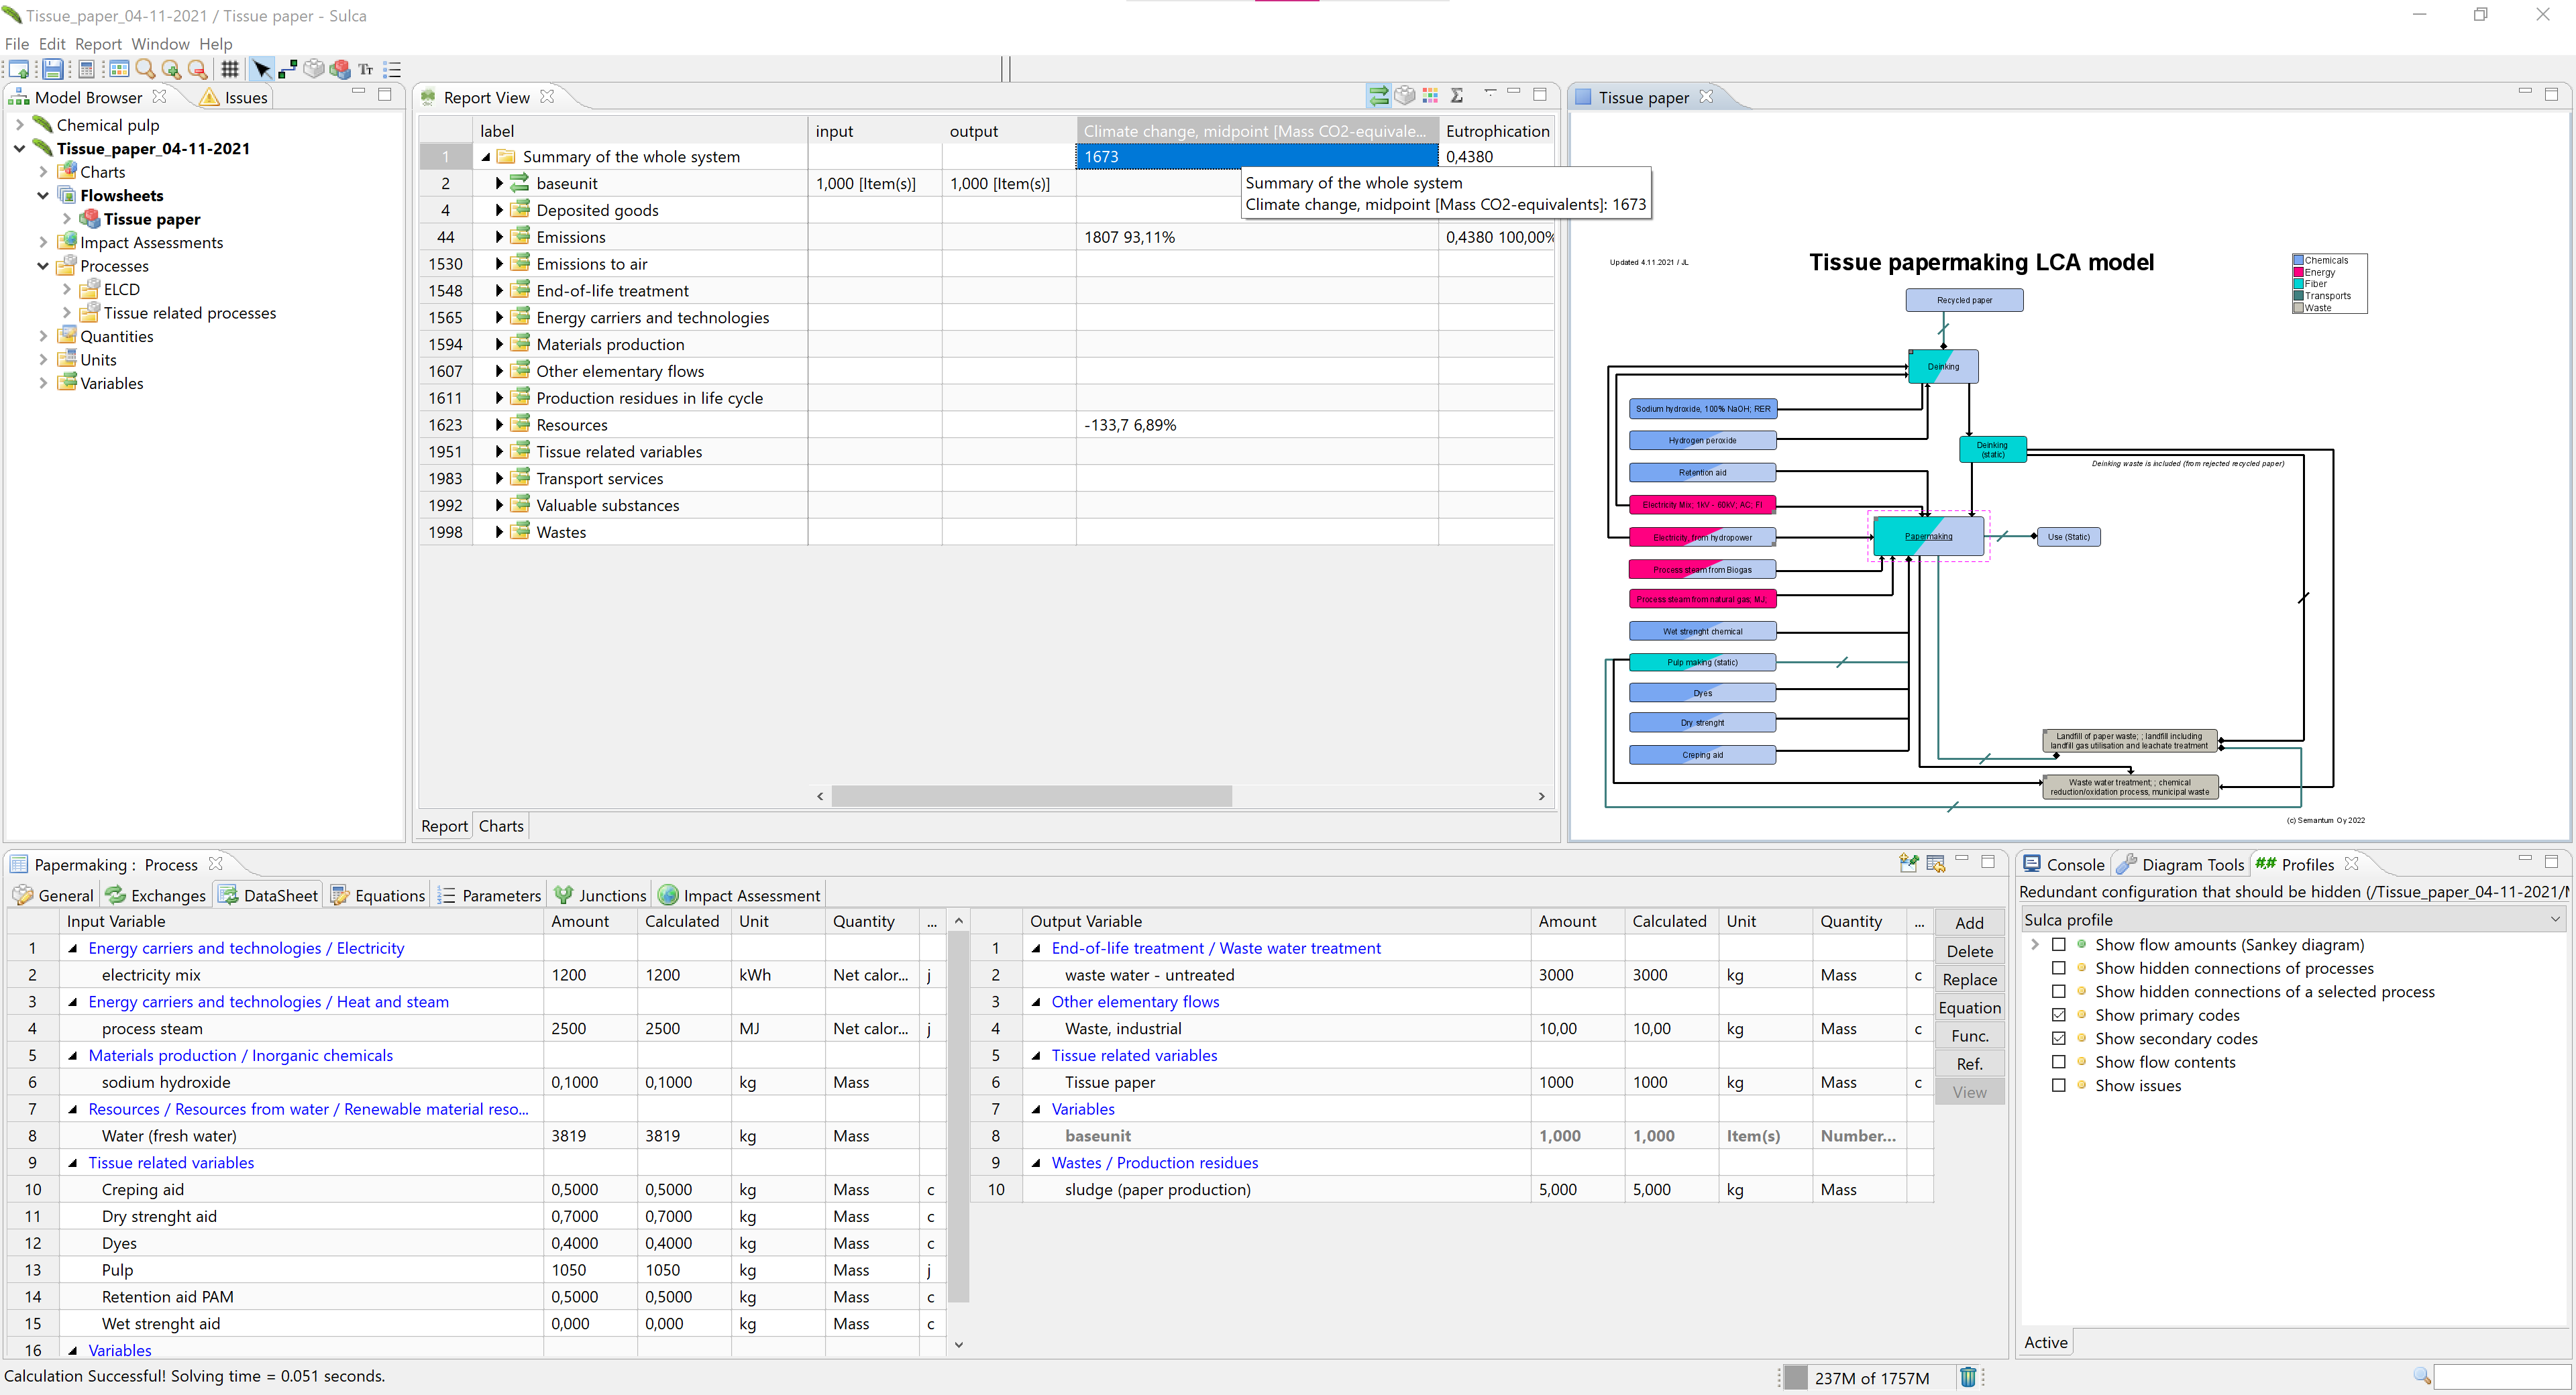Uncheck Show primary codes checkbox
2576x1395 pixels.
[x=2058, y=1015]
